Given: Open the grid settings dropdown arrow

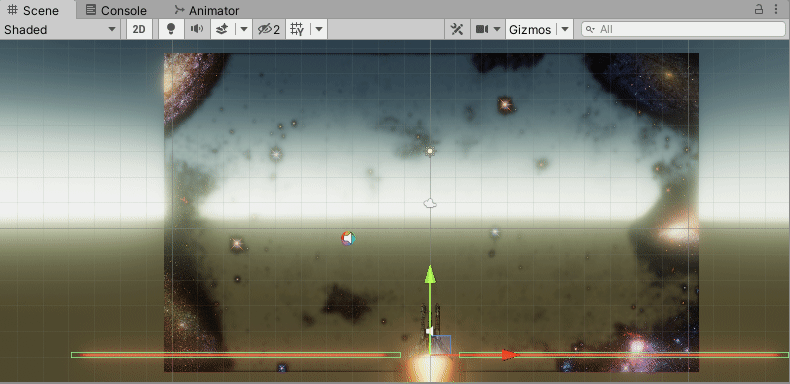Looking at the screenshot, I should [319, 30].
